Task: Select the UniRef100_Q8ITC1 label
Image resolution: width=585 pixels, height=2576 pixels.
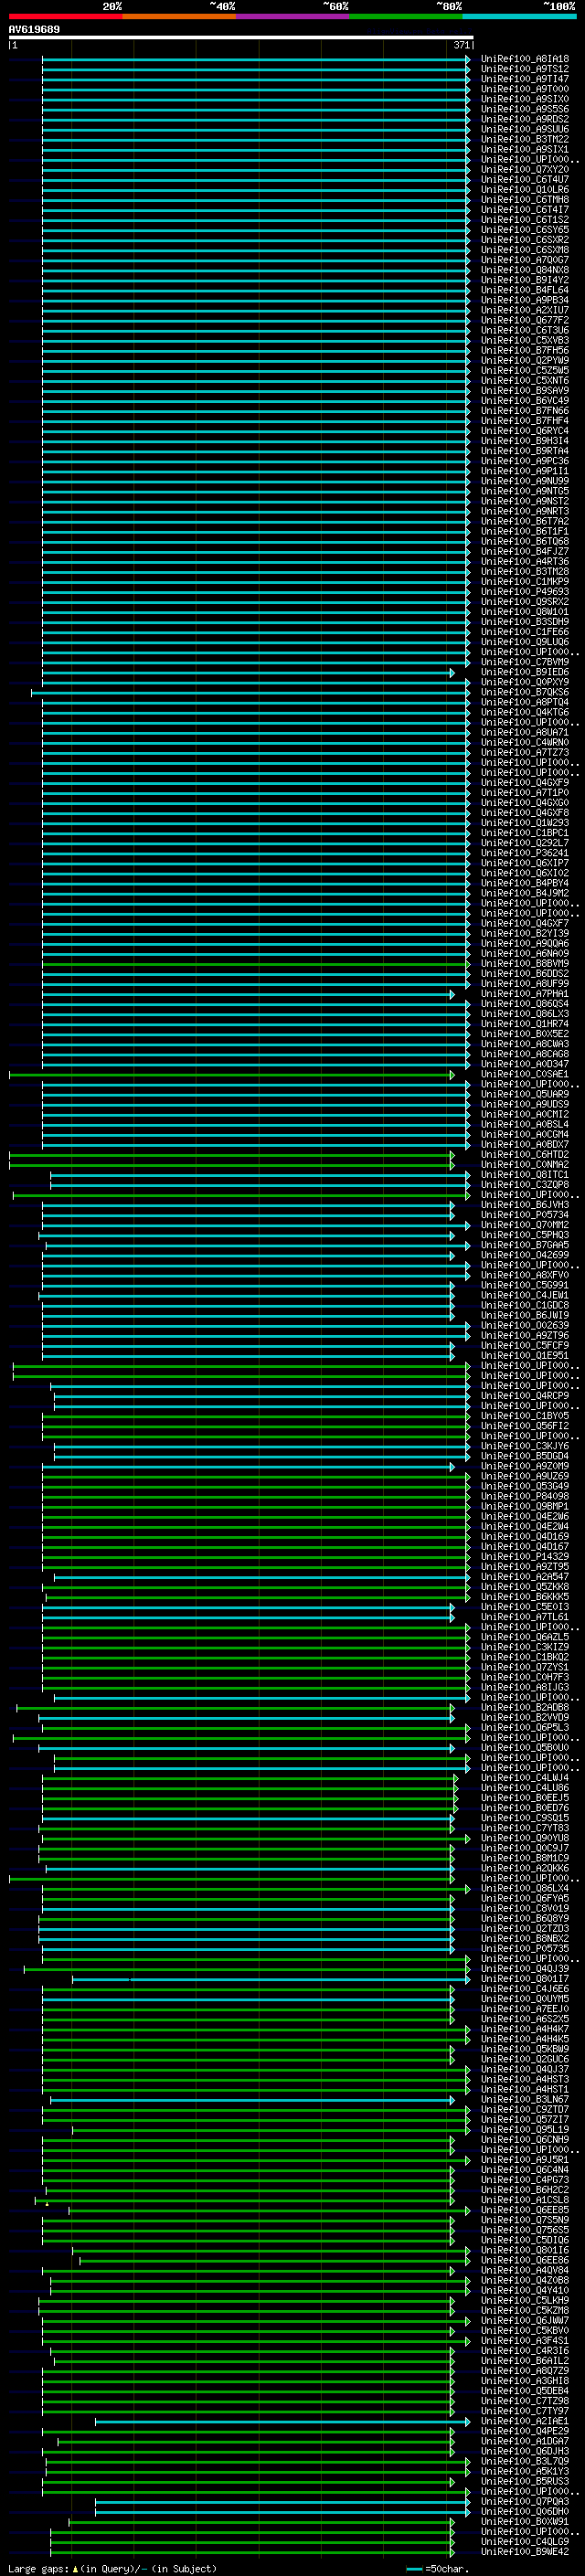Action: [x=524, y=1175]
